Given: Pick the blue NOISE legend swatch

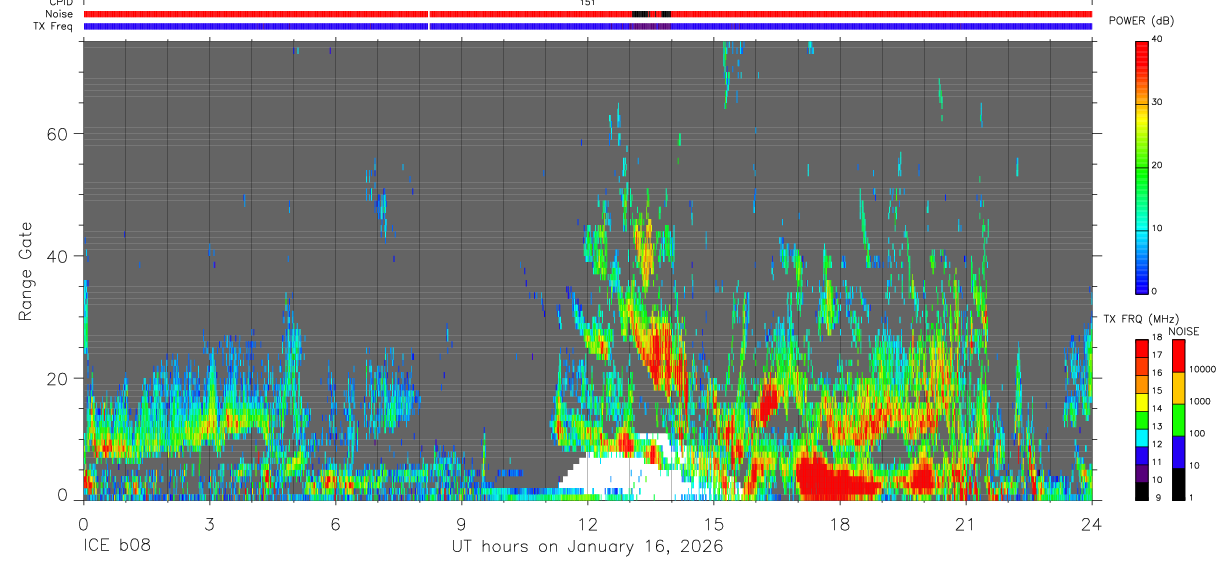Looking at the screenshot, I should pos(1177,452).
